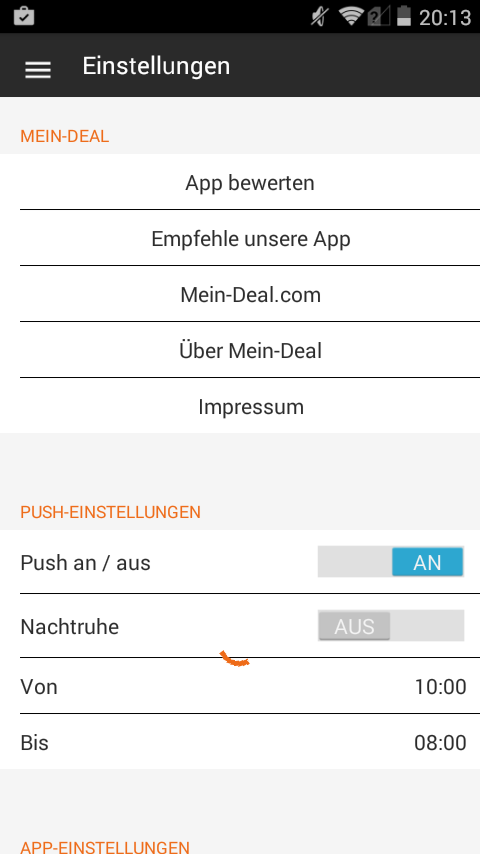
Task: Tap the briefcase notification icon in status bar
Action: coord(23,16)
